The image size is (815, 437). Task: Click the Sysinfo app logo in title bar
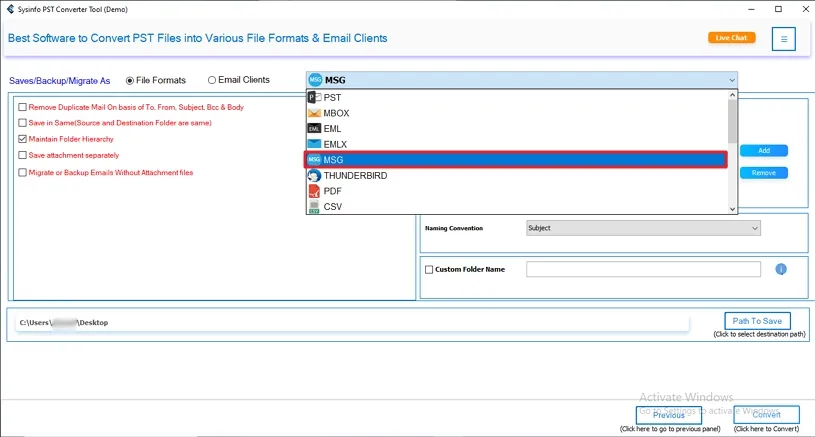click(x=10, y=9)
